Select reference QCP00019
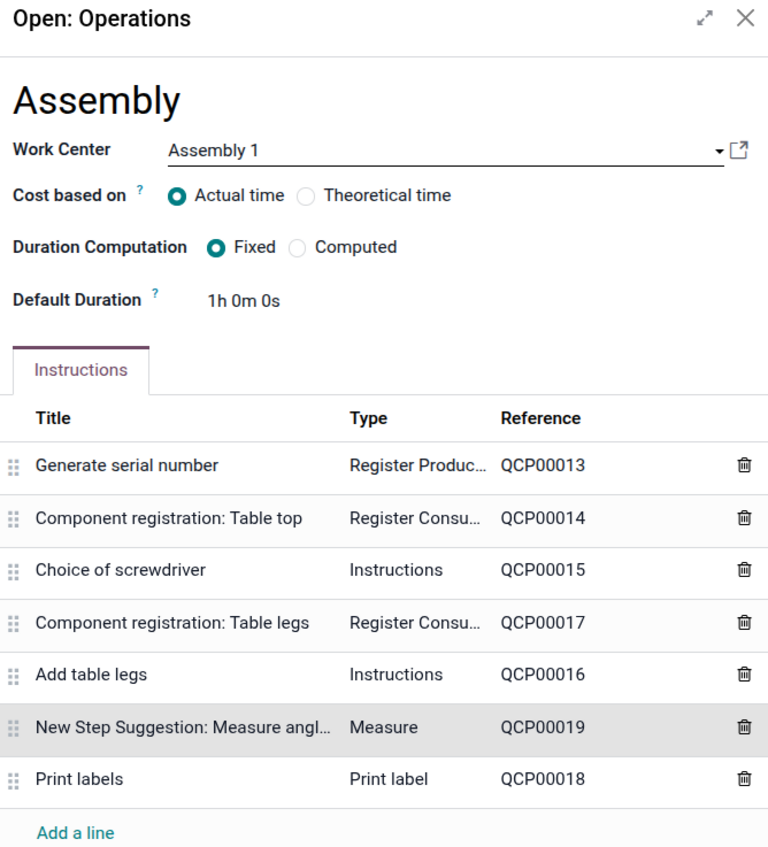 543,727
